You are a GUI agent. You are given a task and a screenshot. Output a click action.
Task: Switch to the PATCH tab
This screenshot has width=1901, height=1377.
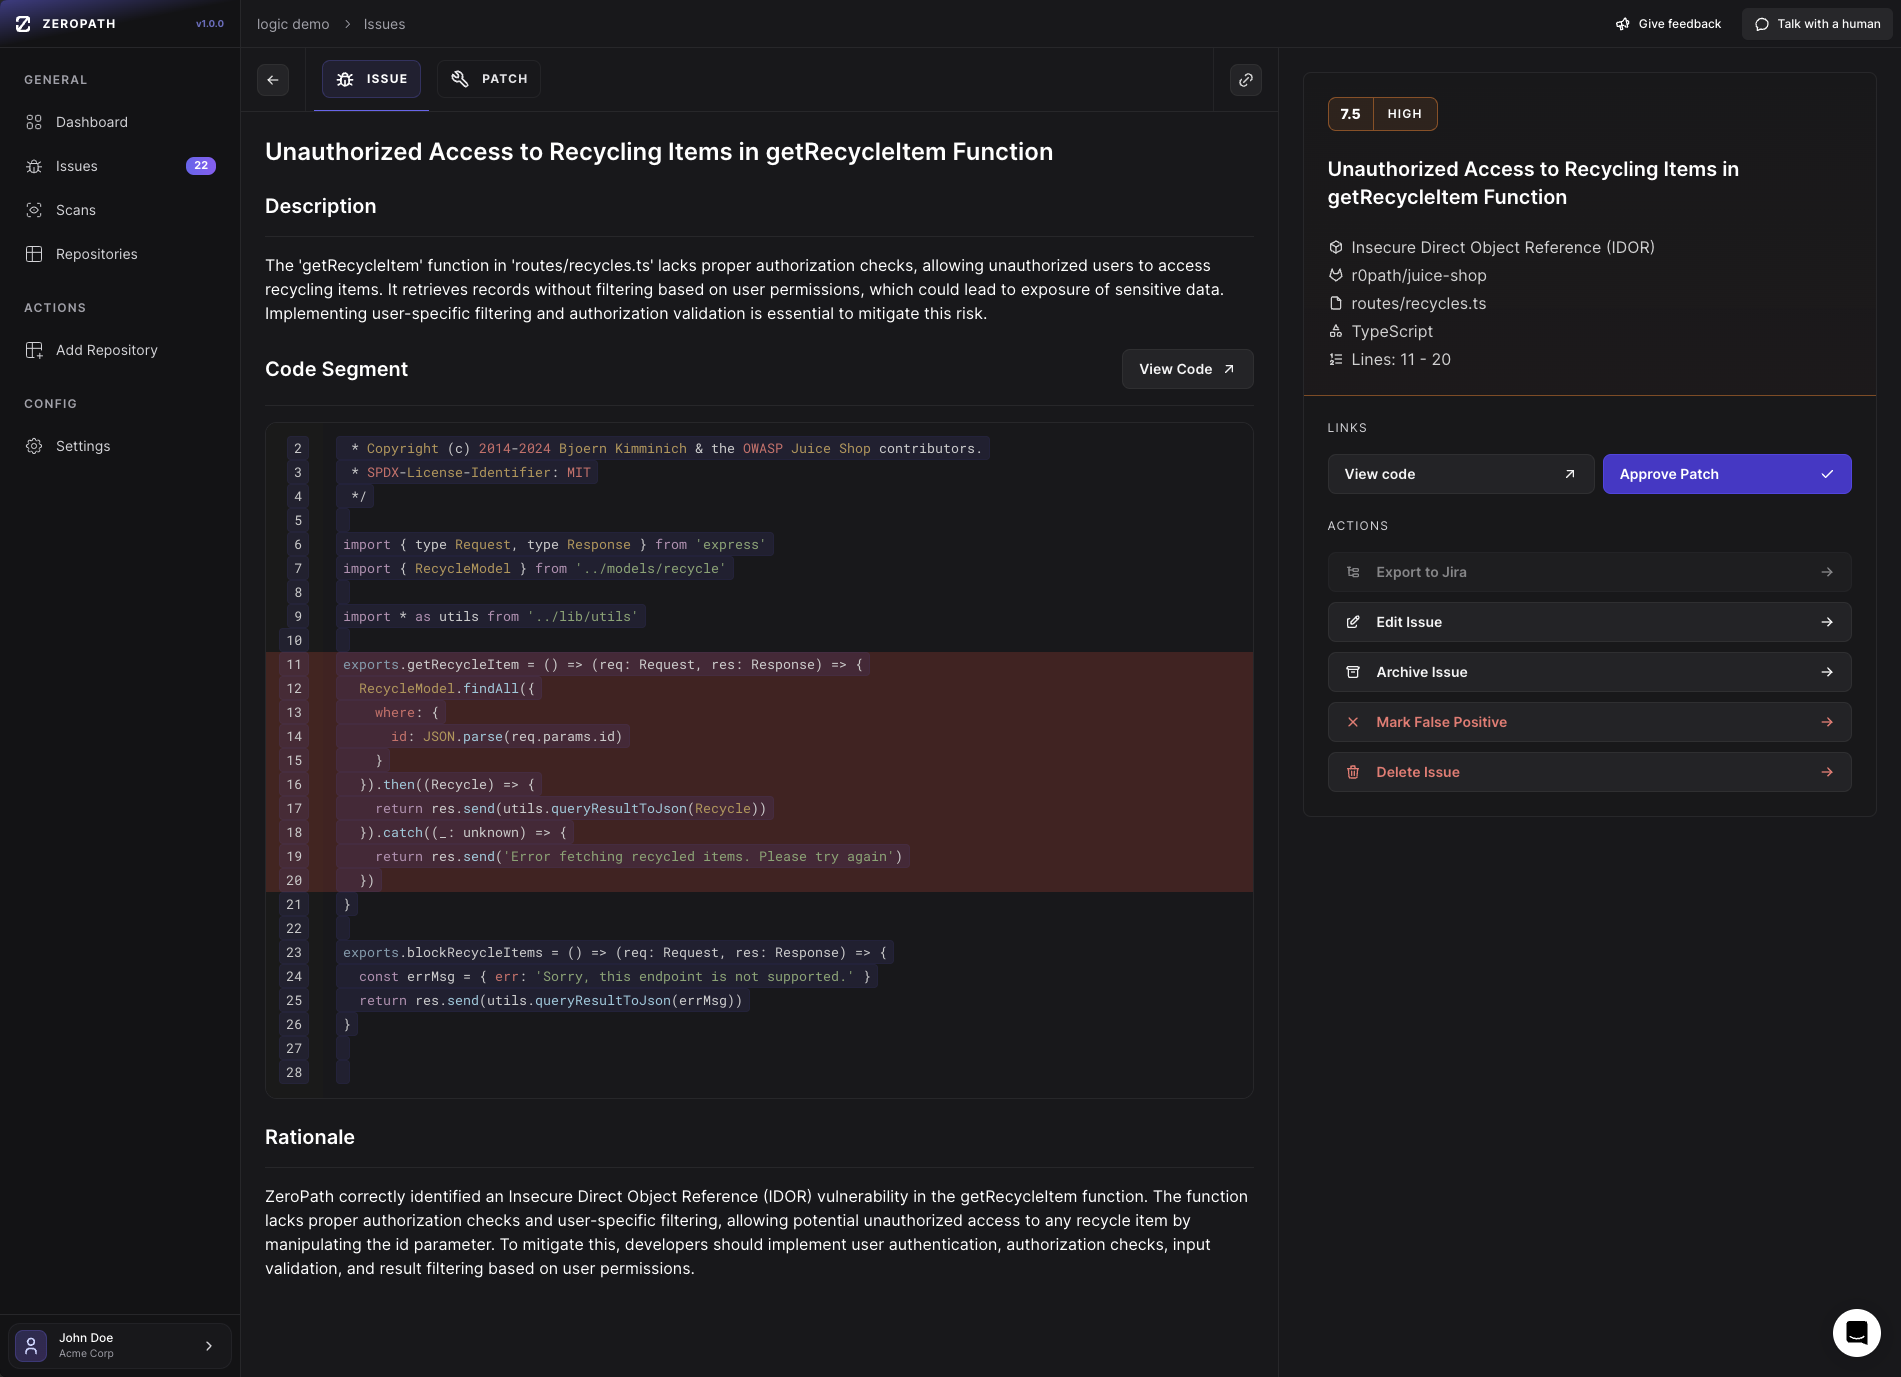pos(489,79)
